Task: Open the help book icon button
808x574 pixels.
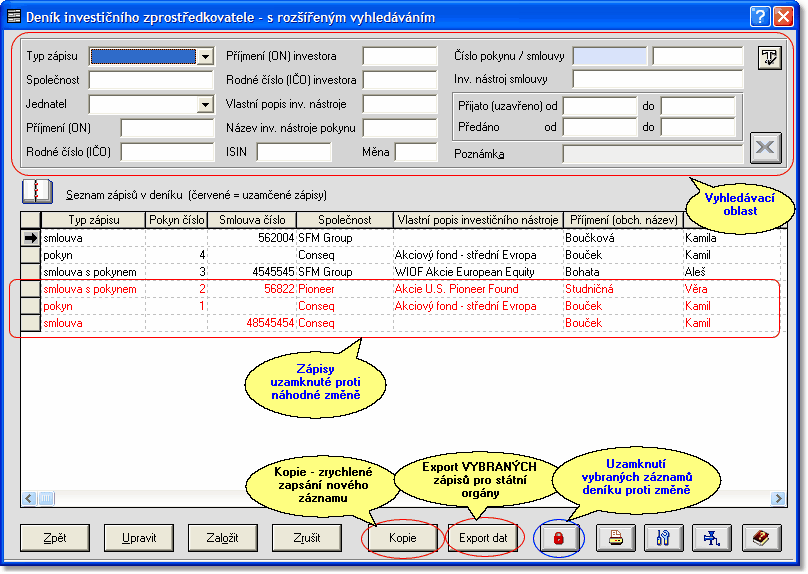Action: 761,538
